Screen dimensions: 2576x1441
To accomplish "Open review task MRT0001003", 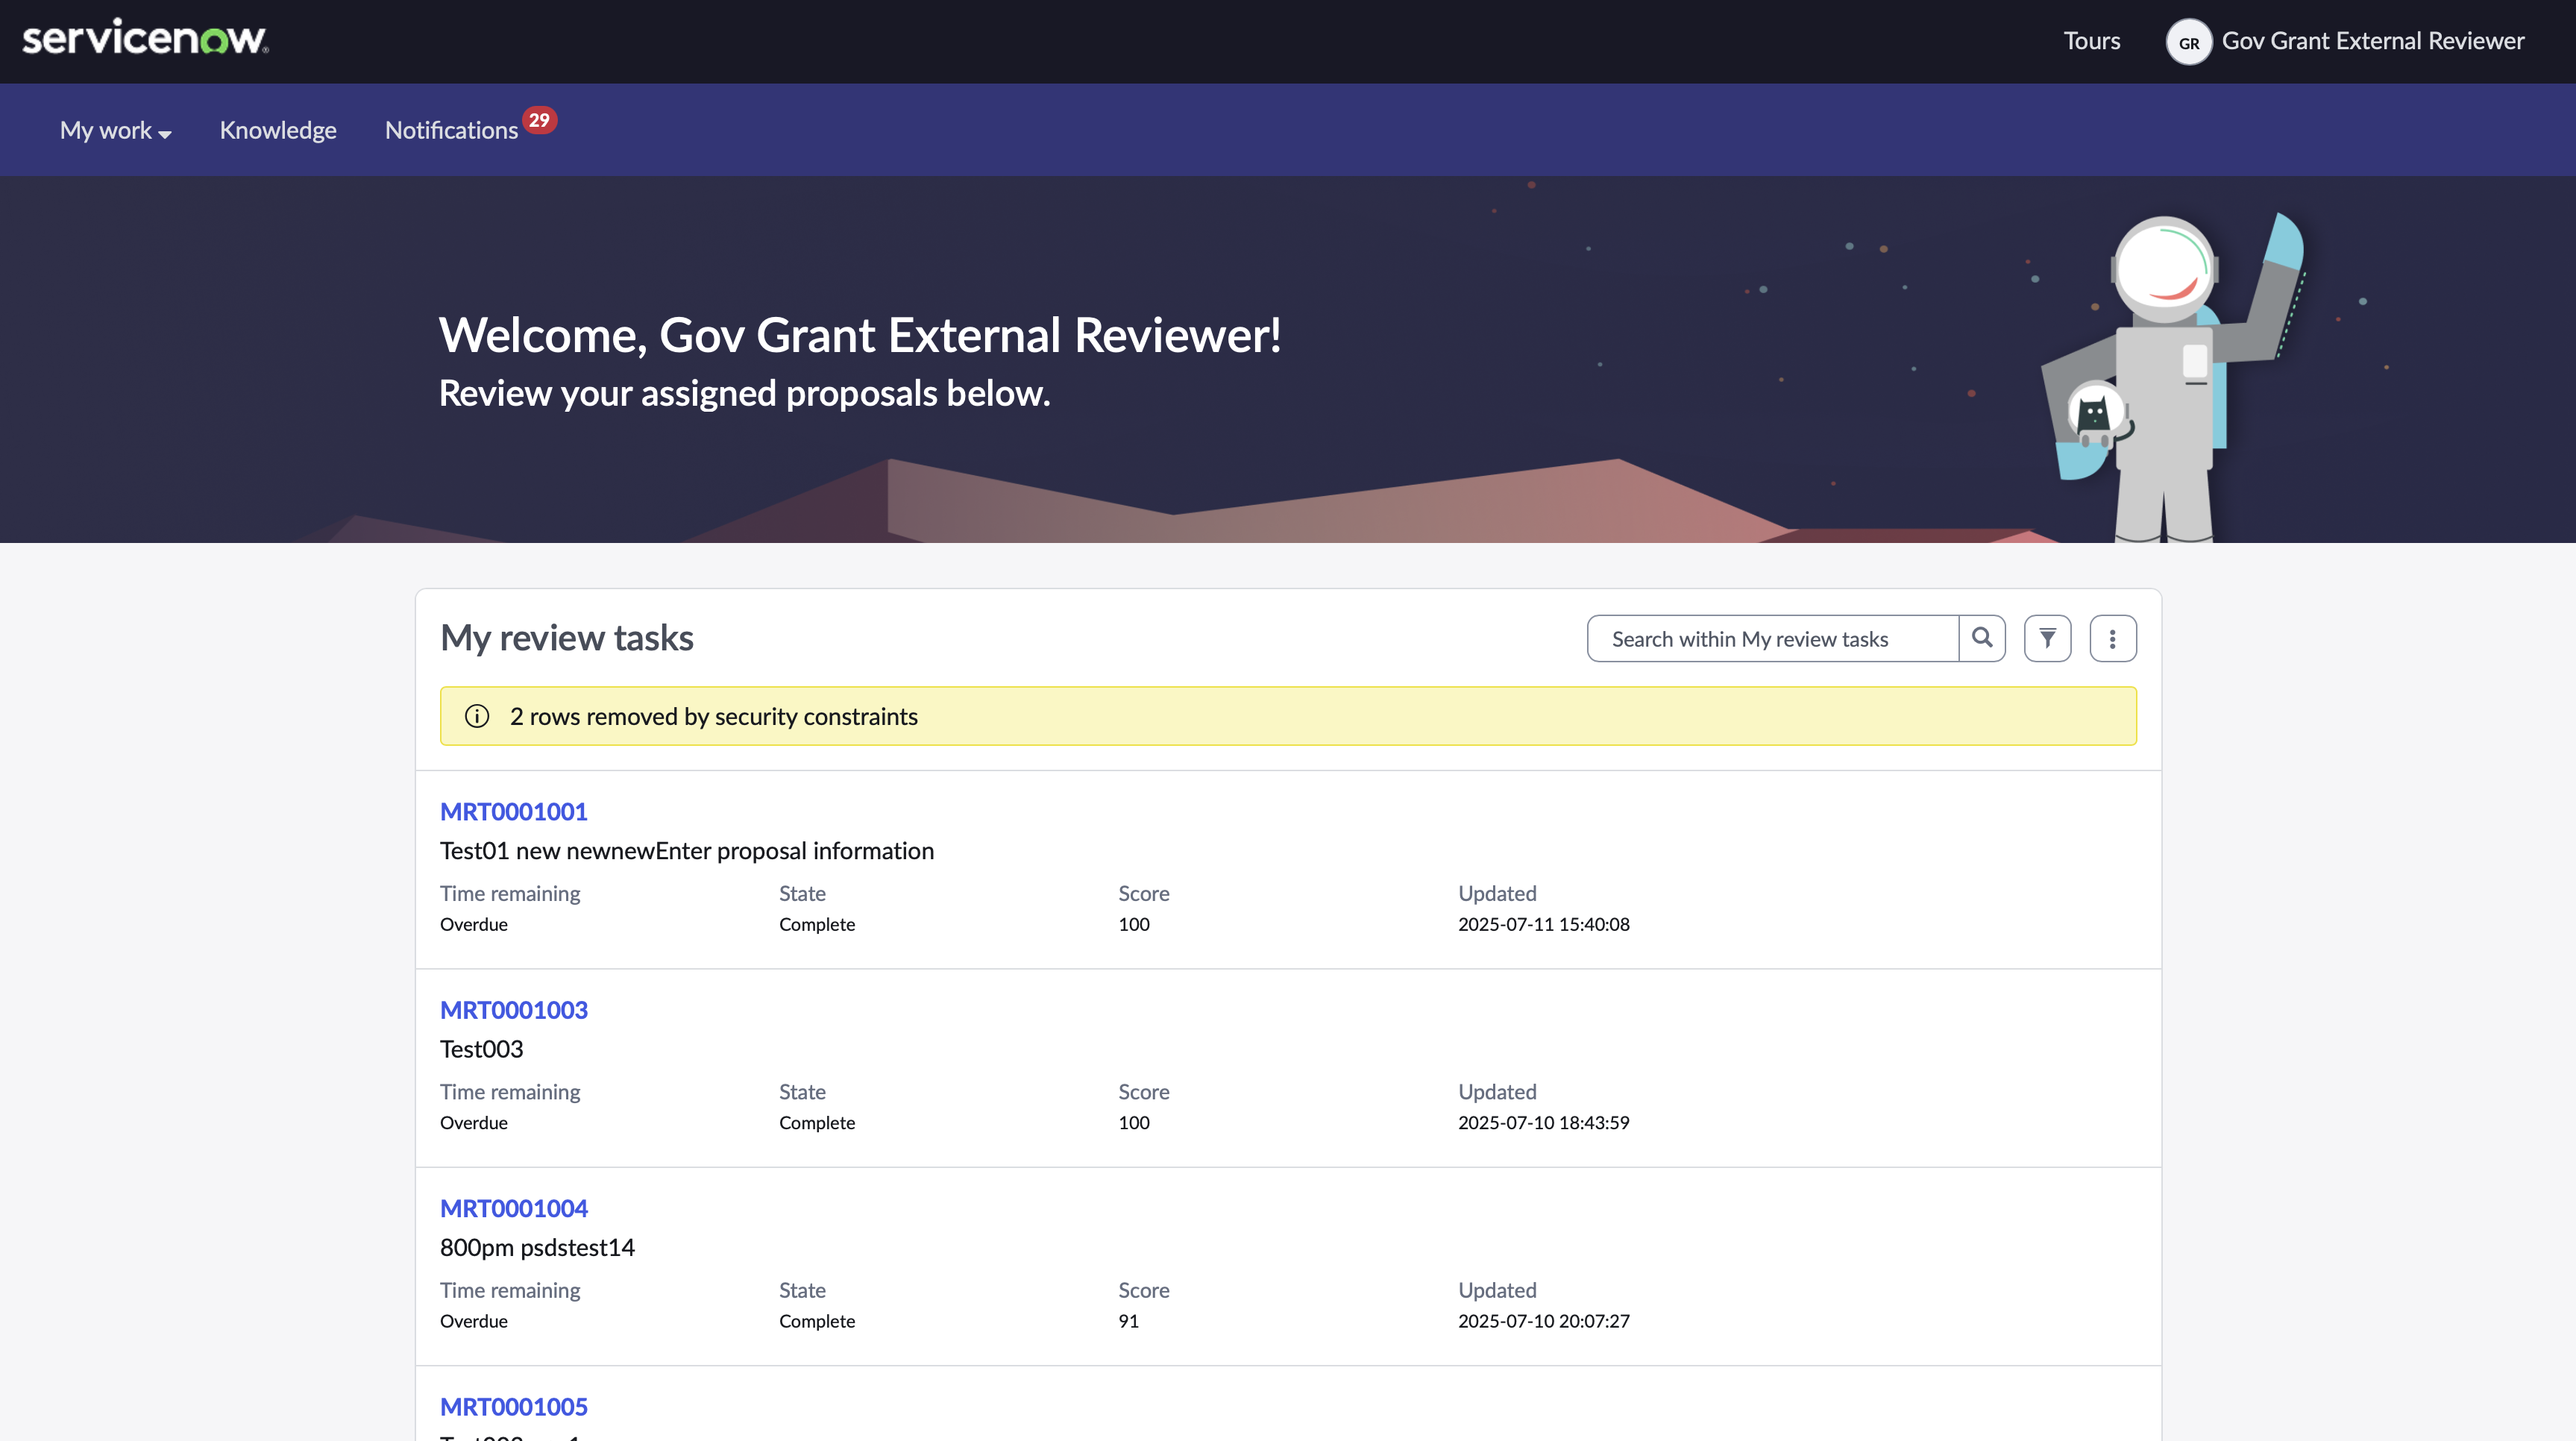I will tap(514, 1010).
